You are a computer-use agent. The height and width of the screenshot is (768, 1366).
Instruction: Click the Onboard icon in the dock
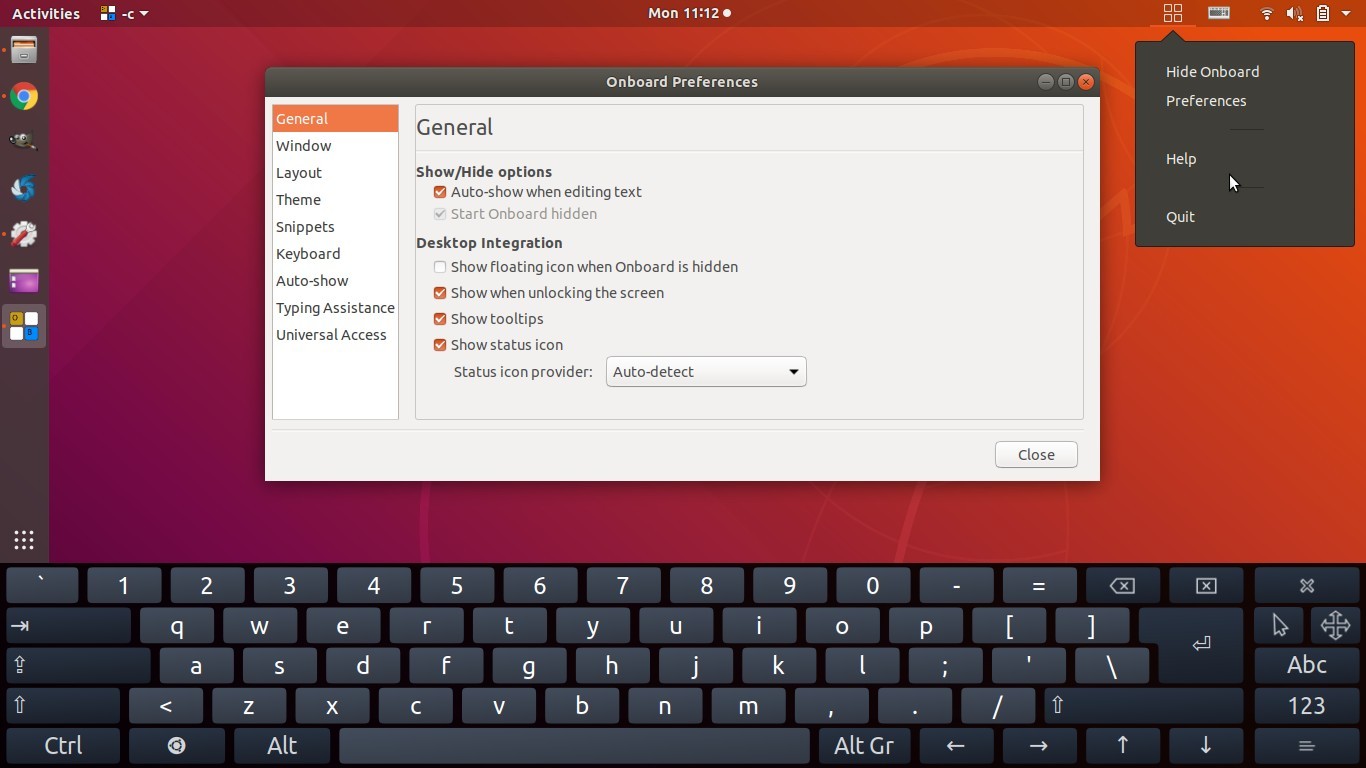[24, 326]
